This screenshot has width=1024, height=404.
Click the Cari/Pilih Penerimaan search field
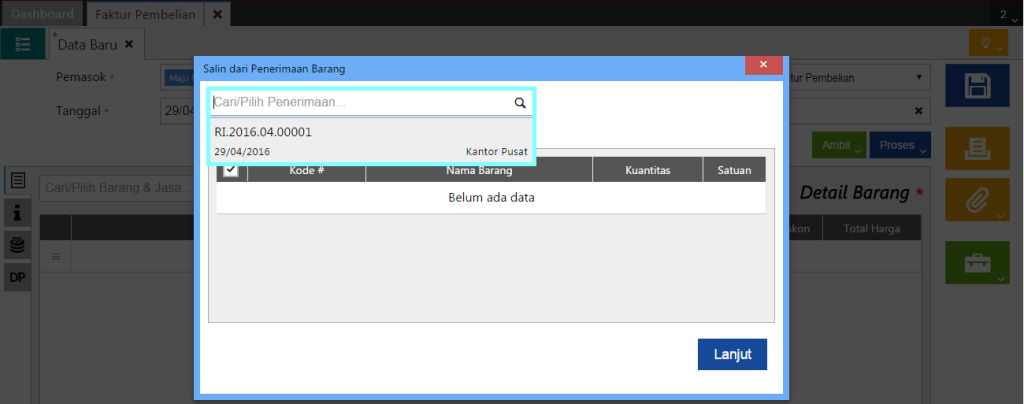(360, 102)
